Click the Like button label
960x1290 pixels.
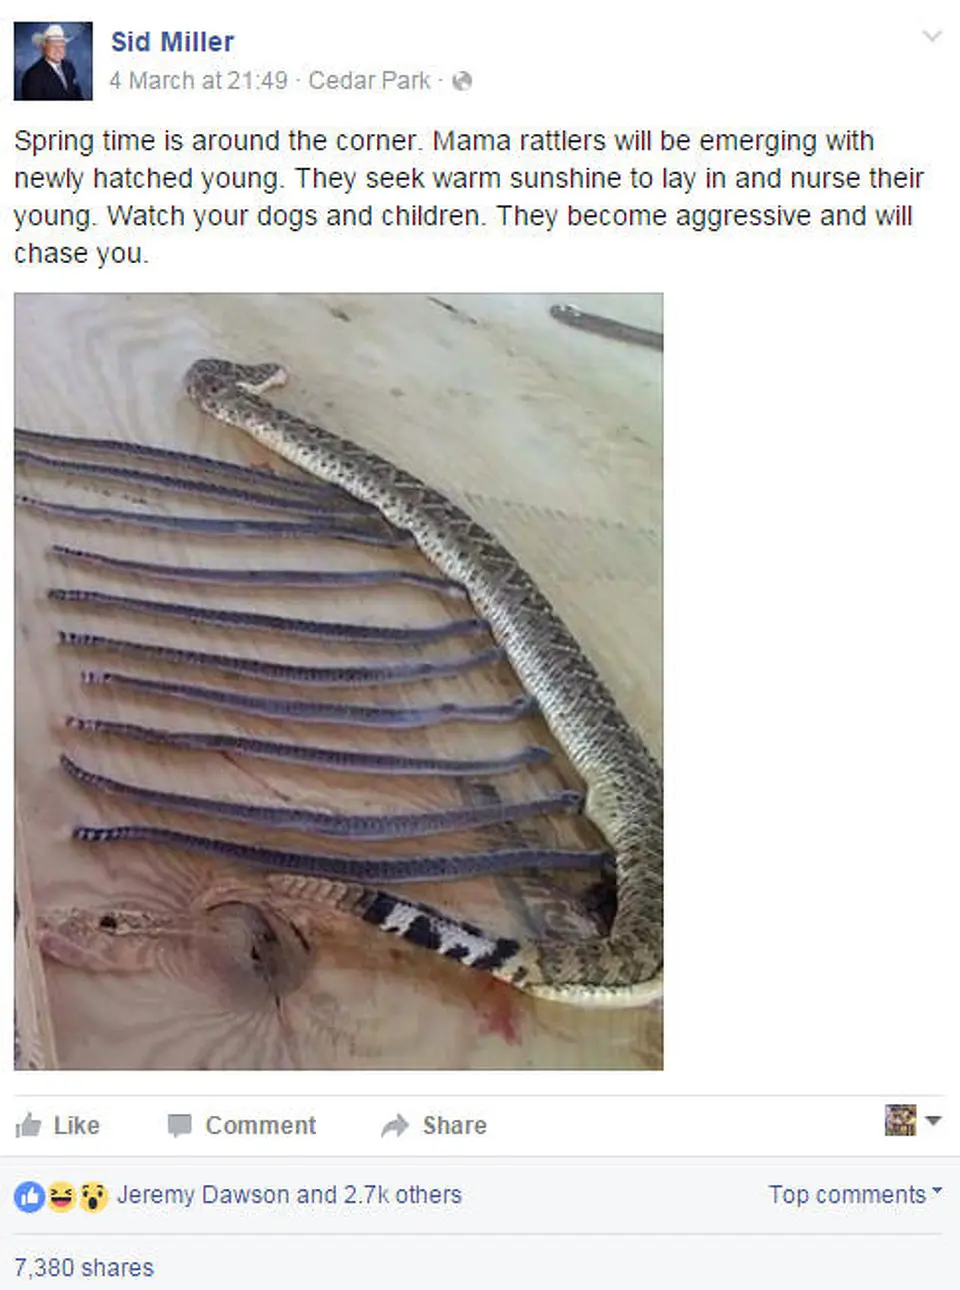[76, 1126]
